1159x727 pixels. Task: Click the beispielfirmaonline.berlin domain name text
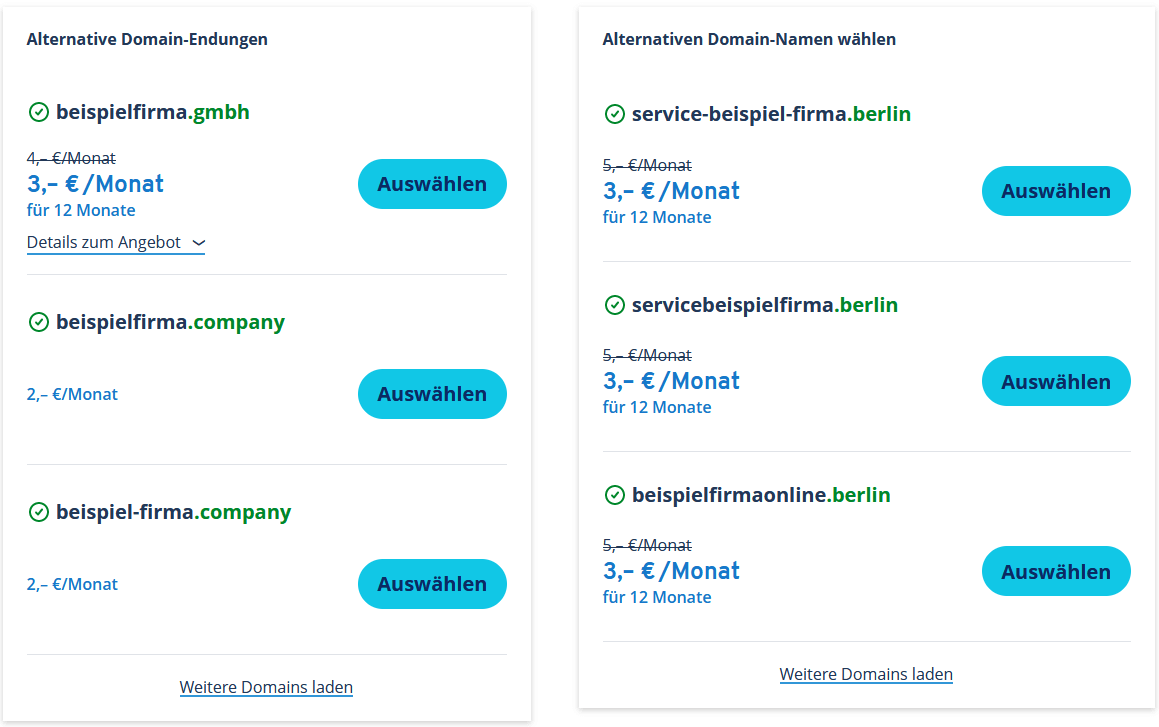pos(761,495)
